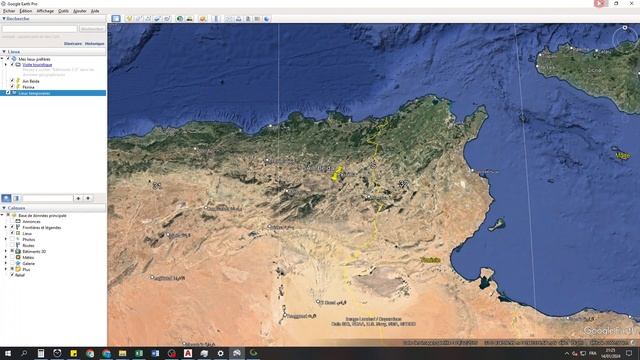Open Windows taskbar search
Viewport: 640px width, 360px height.
click(24, 353)
